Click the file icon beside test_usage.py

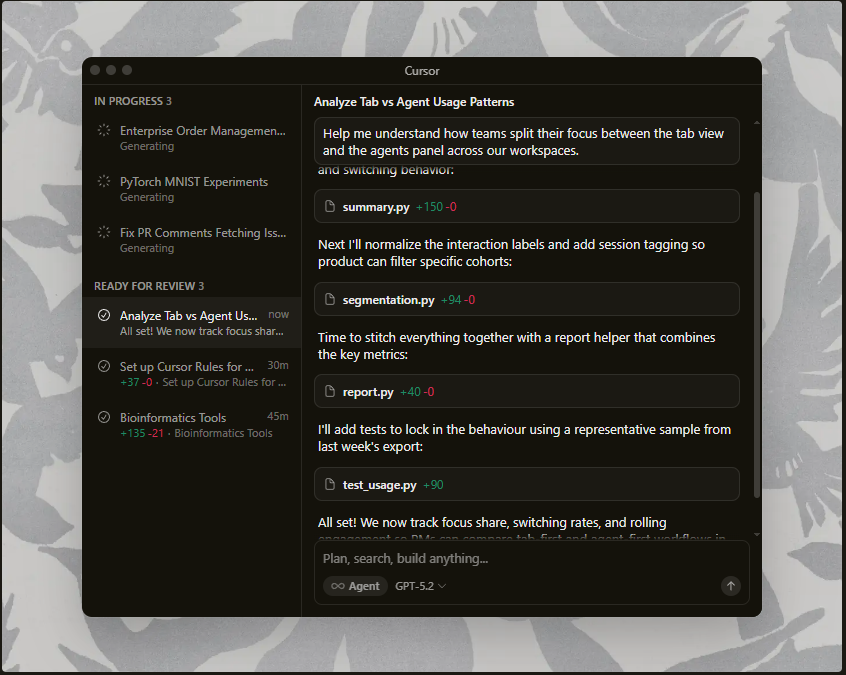pyautogui.click(x=330, y=485)
